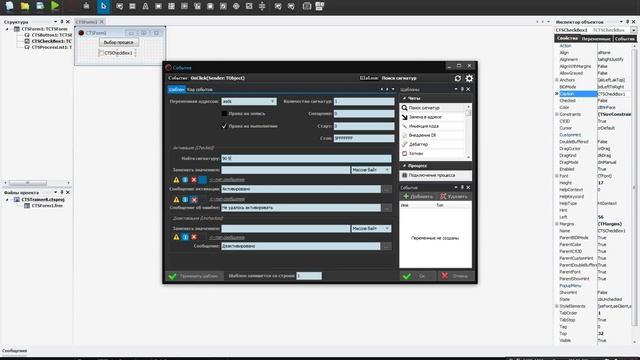Click 'нет сообщения' link above activation message
This screenshot has width=640, height=360.
(x=227, y=180)
